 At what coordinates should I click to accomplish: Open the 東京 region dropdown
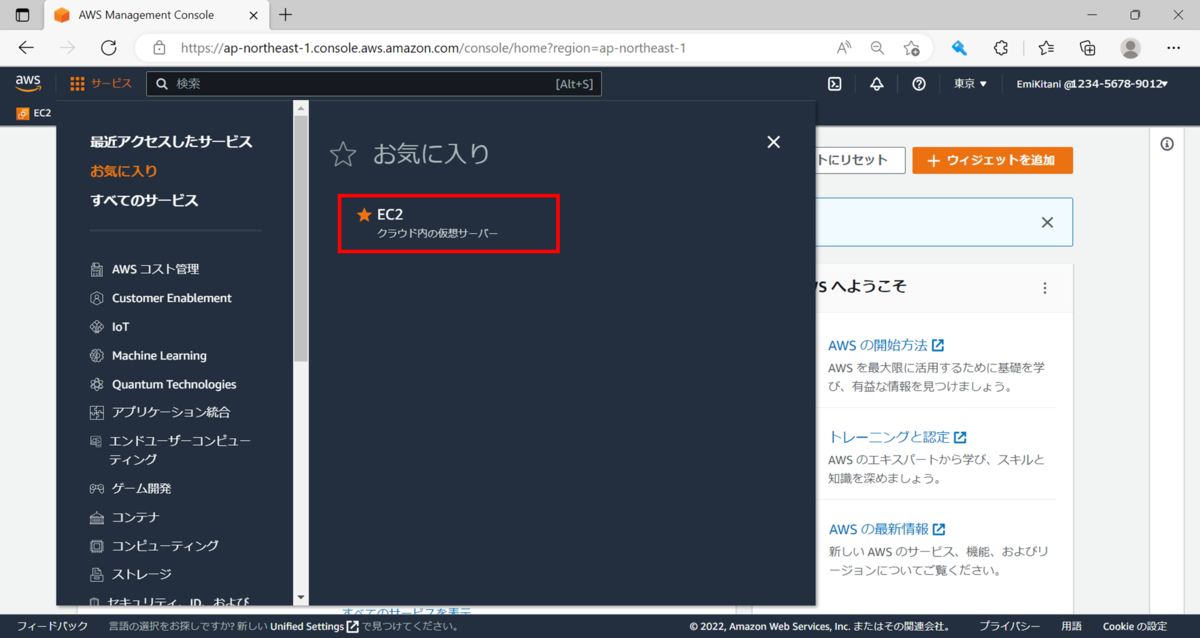(970, 84)
